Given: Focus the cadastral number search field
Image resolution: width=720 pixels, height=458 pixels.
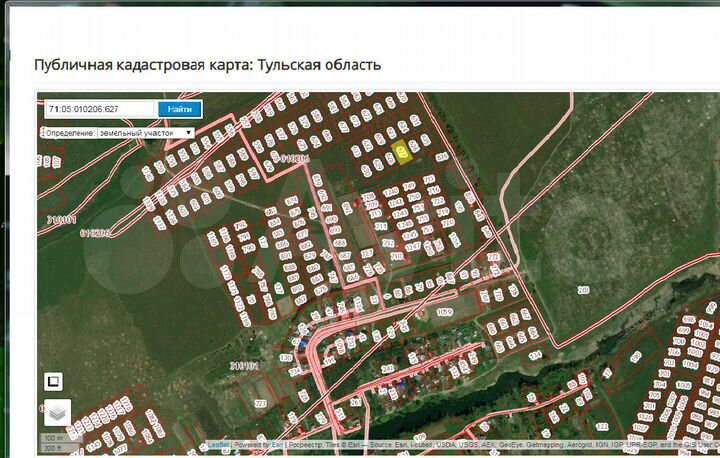Looking at the screenshot, I should click(100, 109).
